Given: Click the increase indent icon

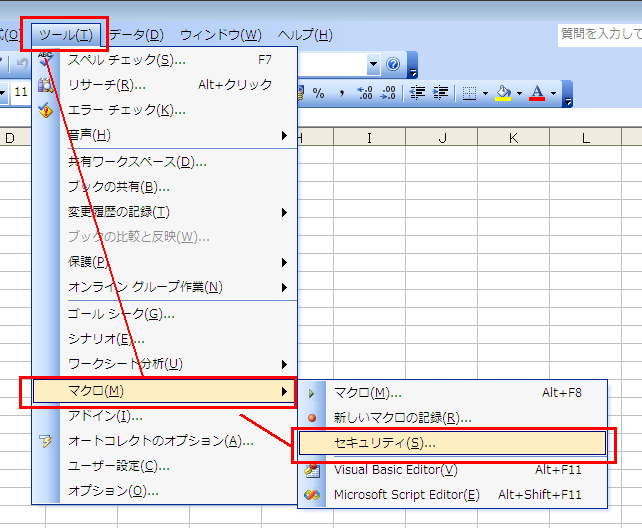Looking at the screenshot, I should [439, 93].
